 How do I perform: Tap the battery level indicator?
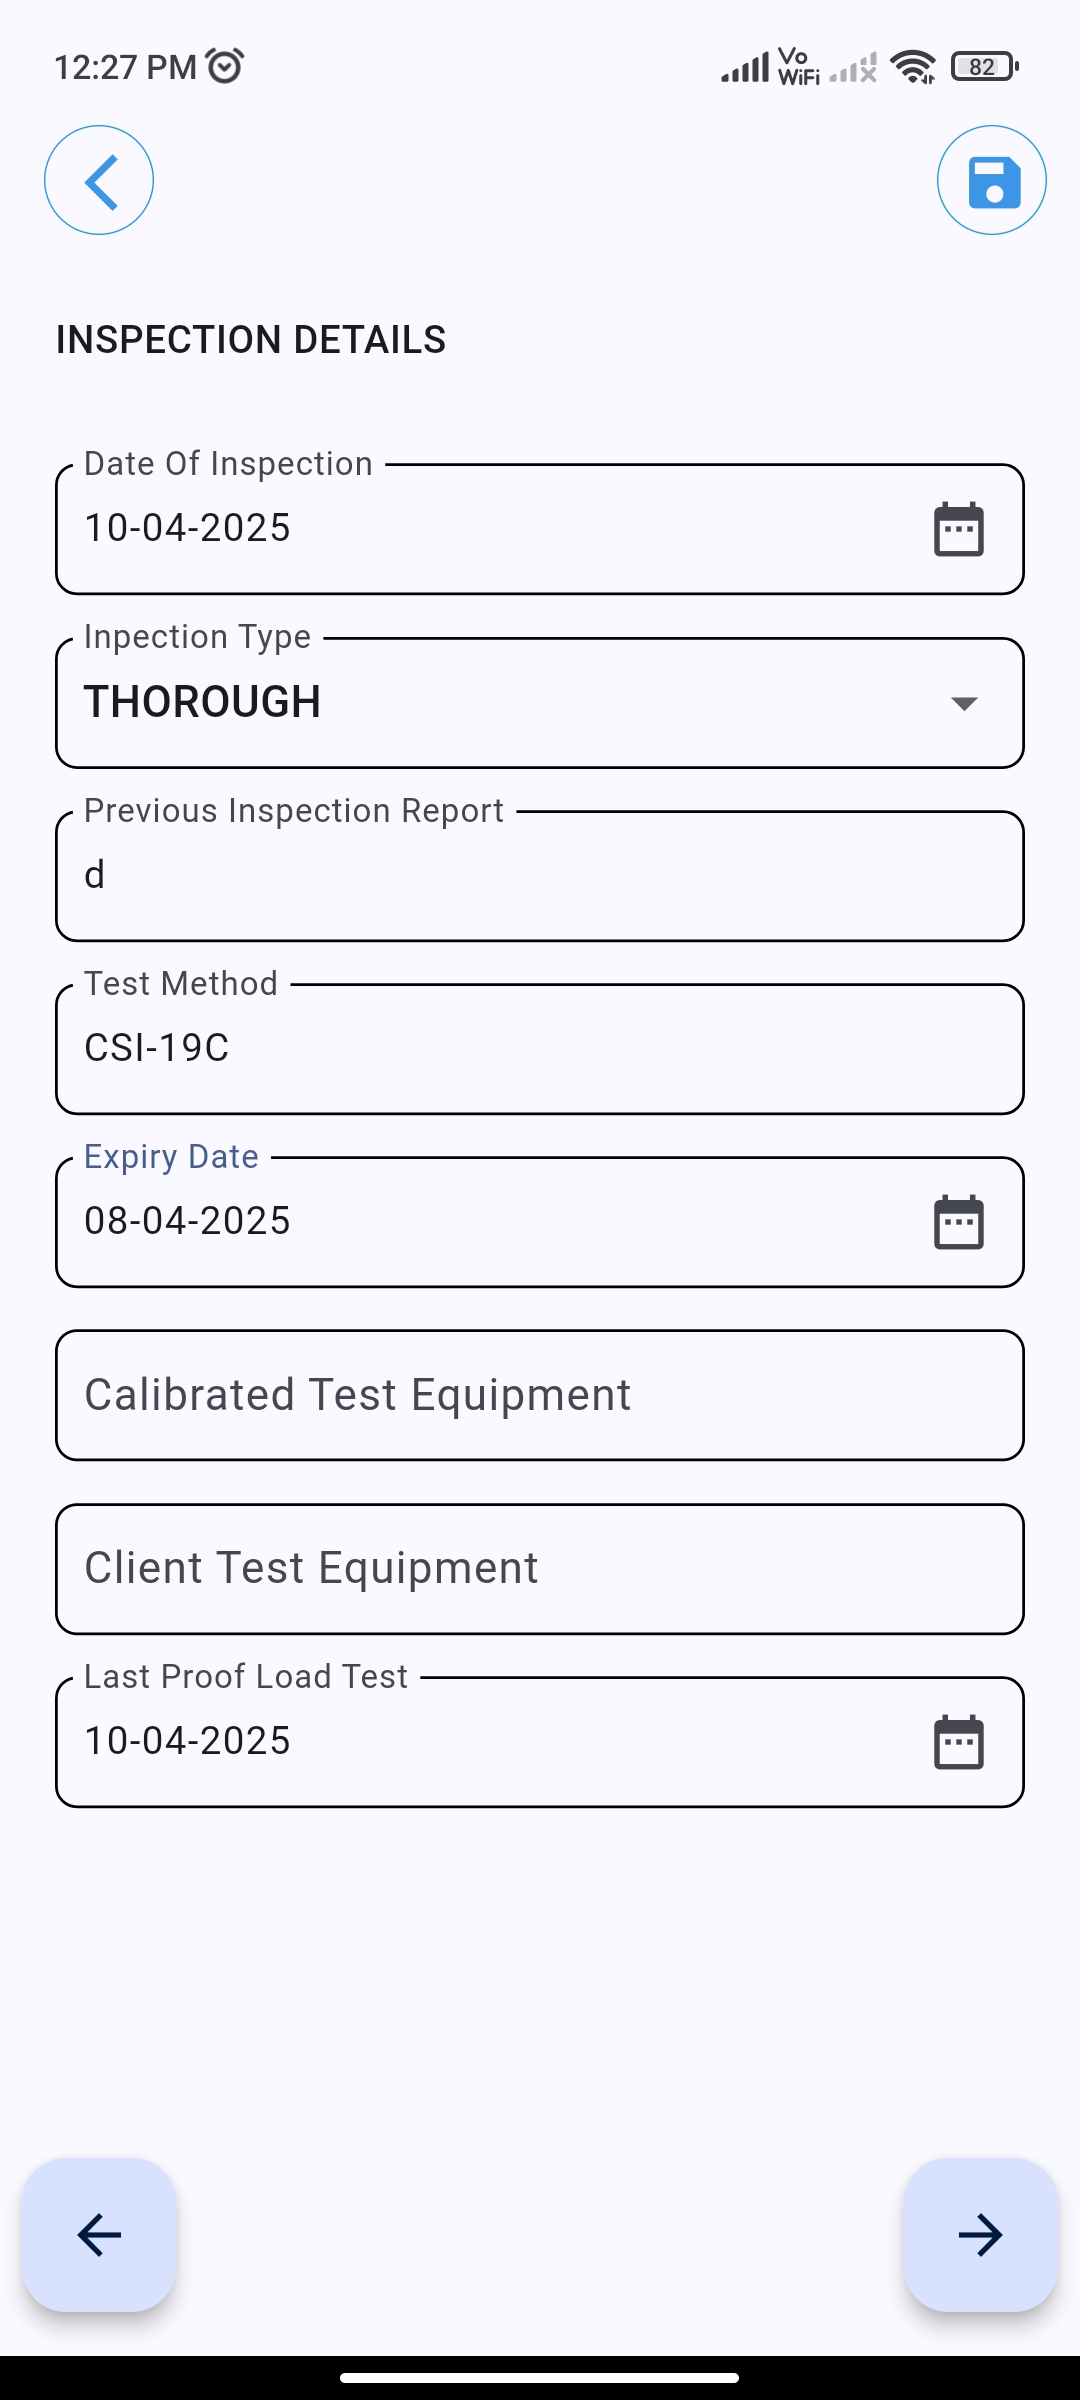(984, 67)
